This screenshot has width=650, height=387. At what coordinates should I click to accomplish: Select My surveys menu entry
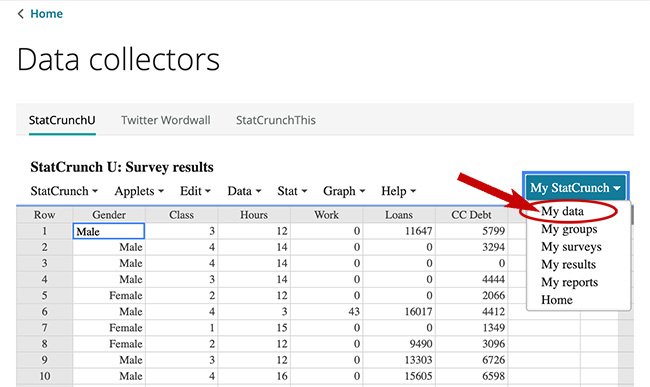coord(571,247)
